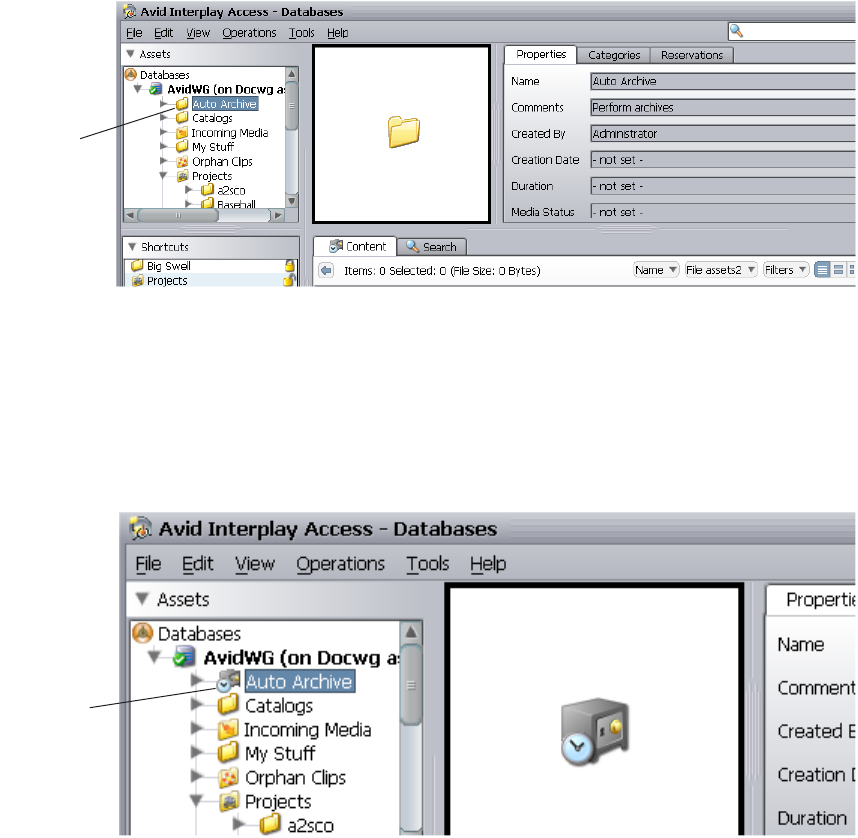The image size is (858, 838).
Task: Open the Operations menu in top window
Action: point(249,33)
